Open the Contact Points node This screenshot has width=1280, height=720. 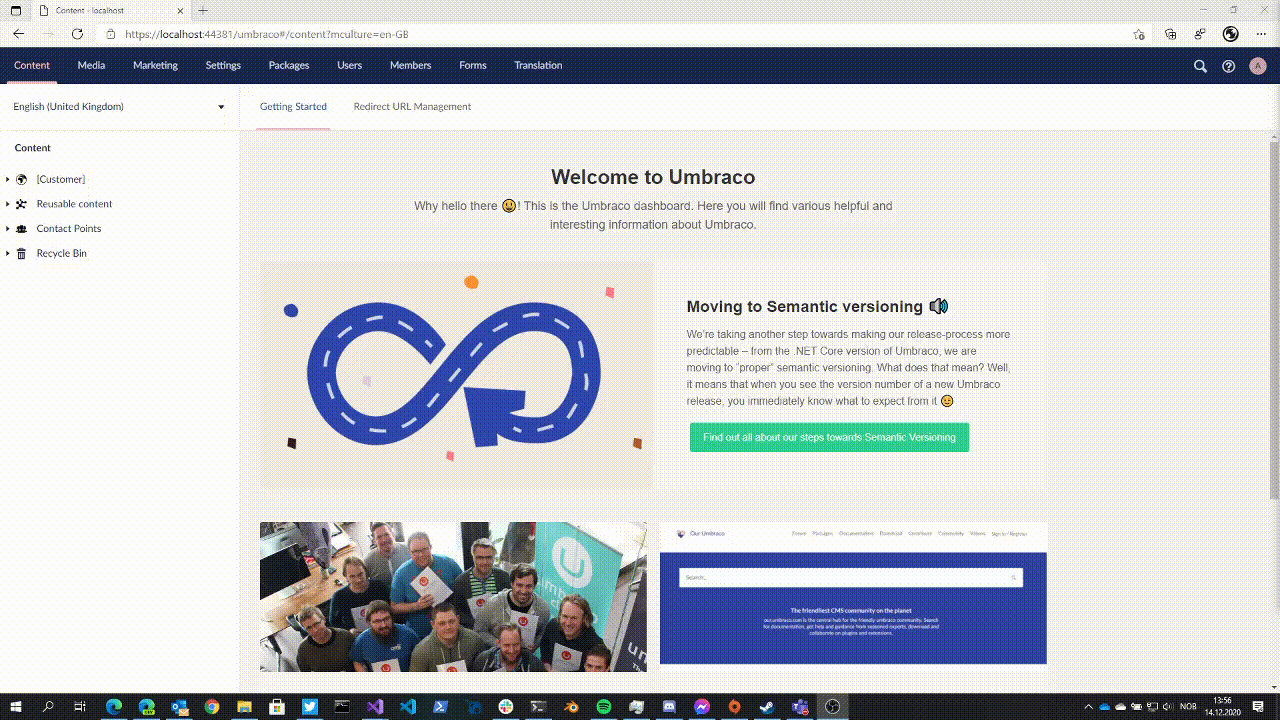click(69, 229)
